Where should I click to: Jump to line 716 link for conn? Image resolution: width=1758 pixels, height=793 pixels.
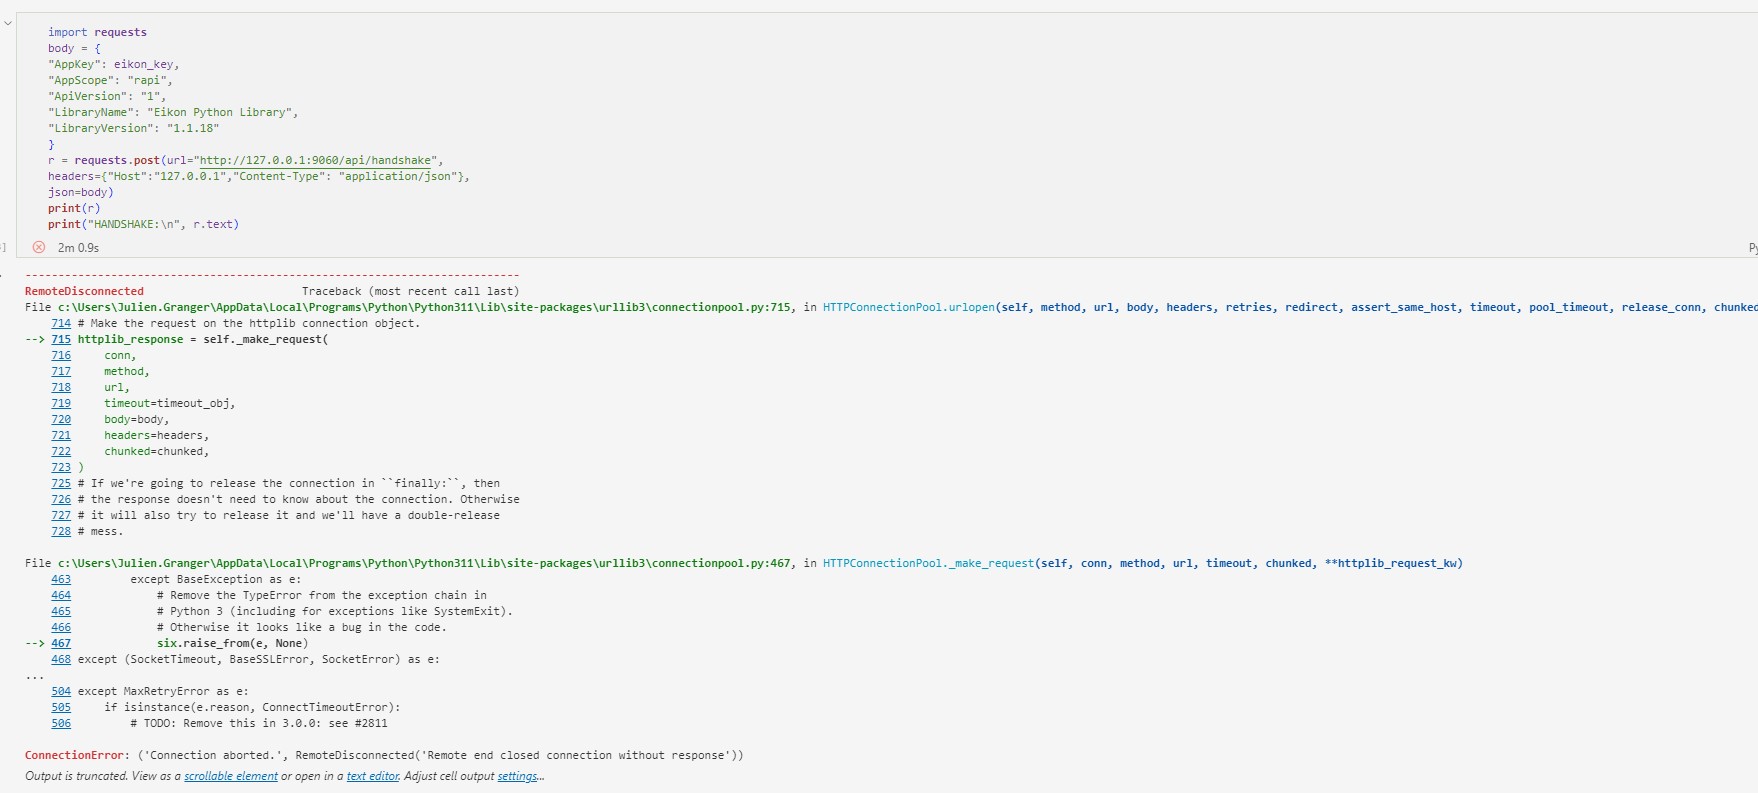point(61,355)
